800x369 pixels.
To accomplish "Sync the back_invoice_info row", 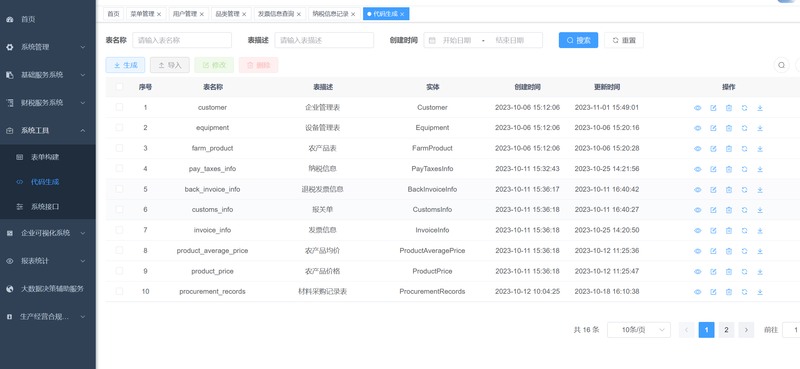I will point(744,189).
